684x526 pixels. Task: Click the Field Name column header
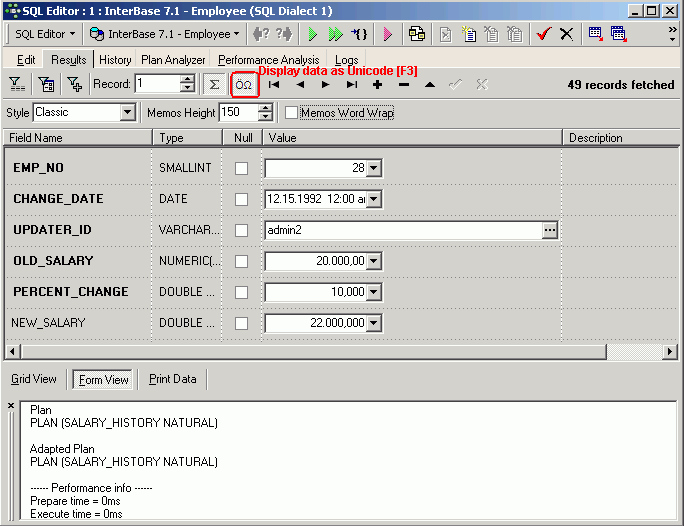pos(78,138)
